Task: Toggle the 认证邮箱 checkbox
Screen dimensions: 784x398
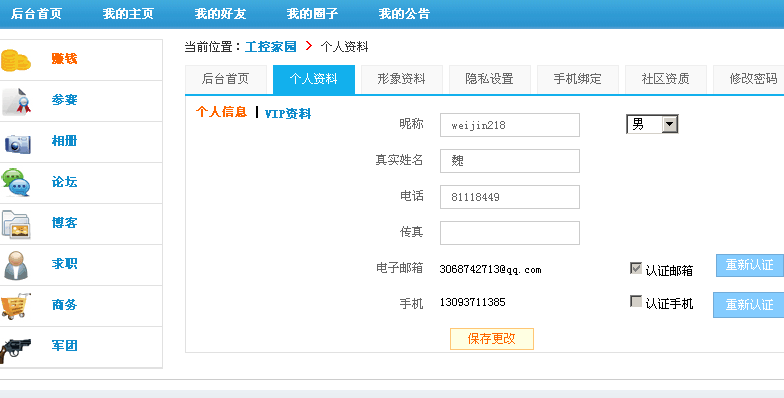Action: tap(636, 268)
